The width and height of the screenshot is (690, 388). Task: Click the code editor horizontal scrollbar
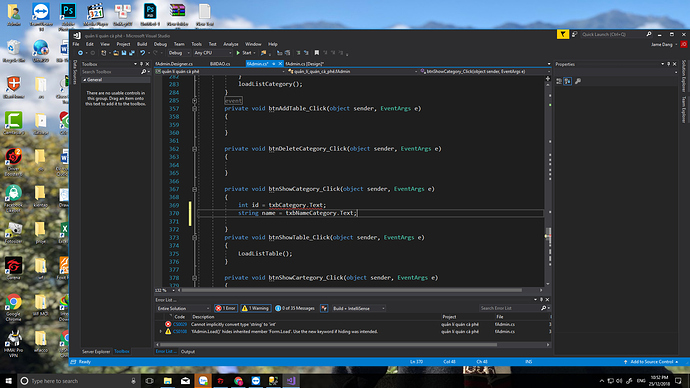tap(352, 290)
